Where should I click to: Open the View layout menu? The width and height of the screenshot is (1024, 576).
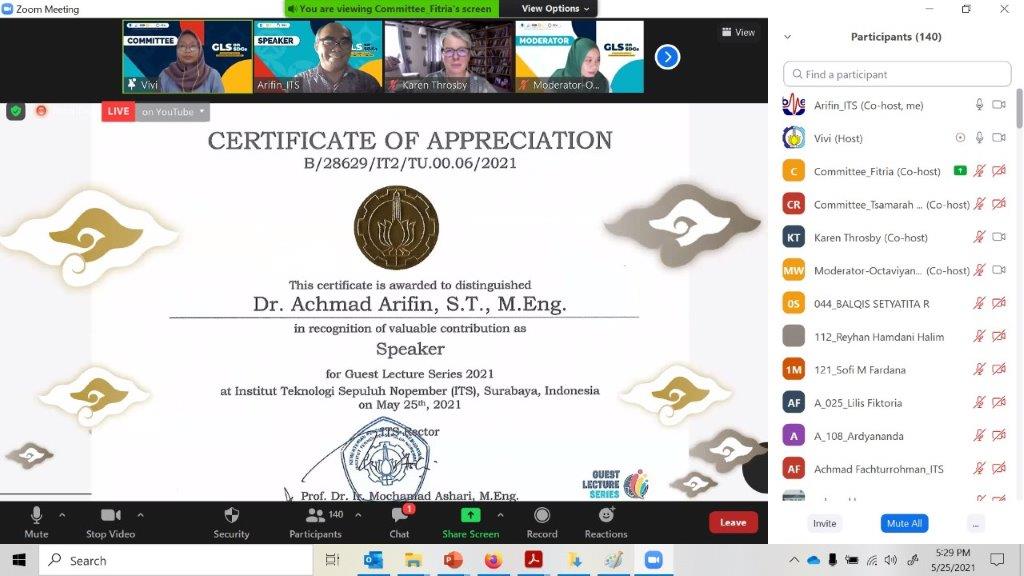tap(739, 32)
